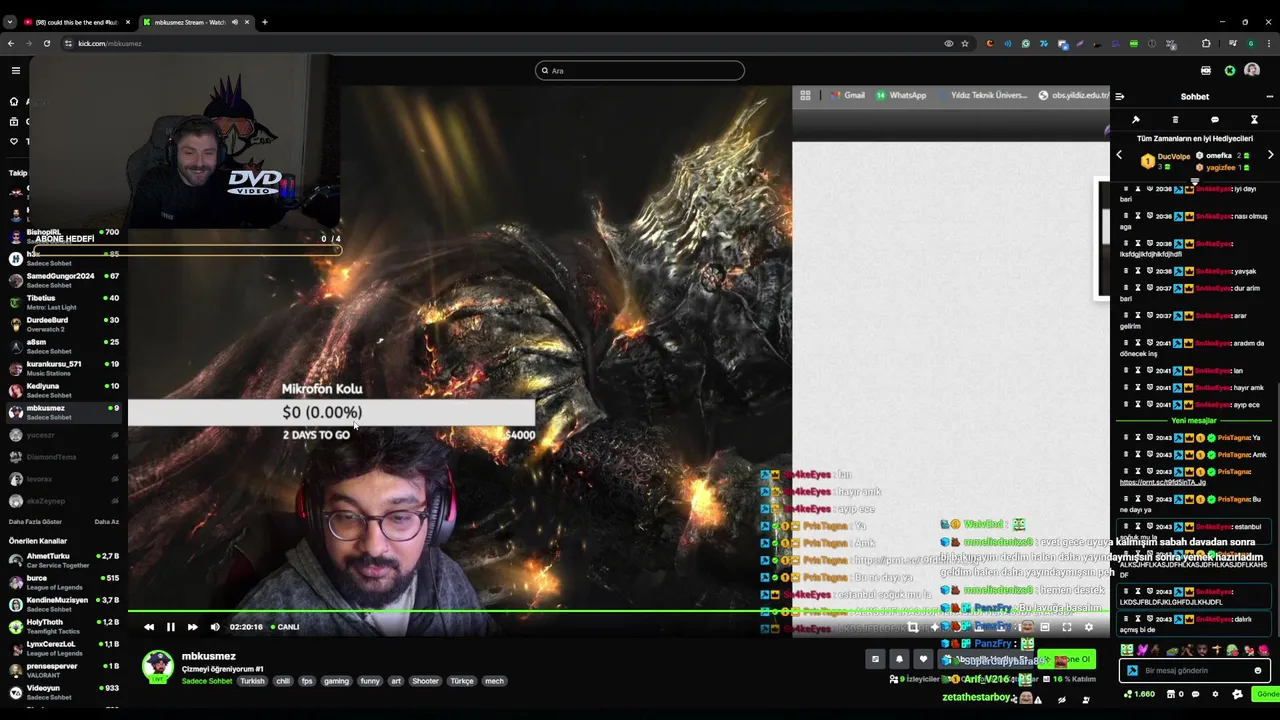The image size is (1280, 720).
Task: Show next top gifters with right chevron
Action: [1270, 156]
